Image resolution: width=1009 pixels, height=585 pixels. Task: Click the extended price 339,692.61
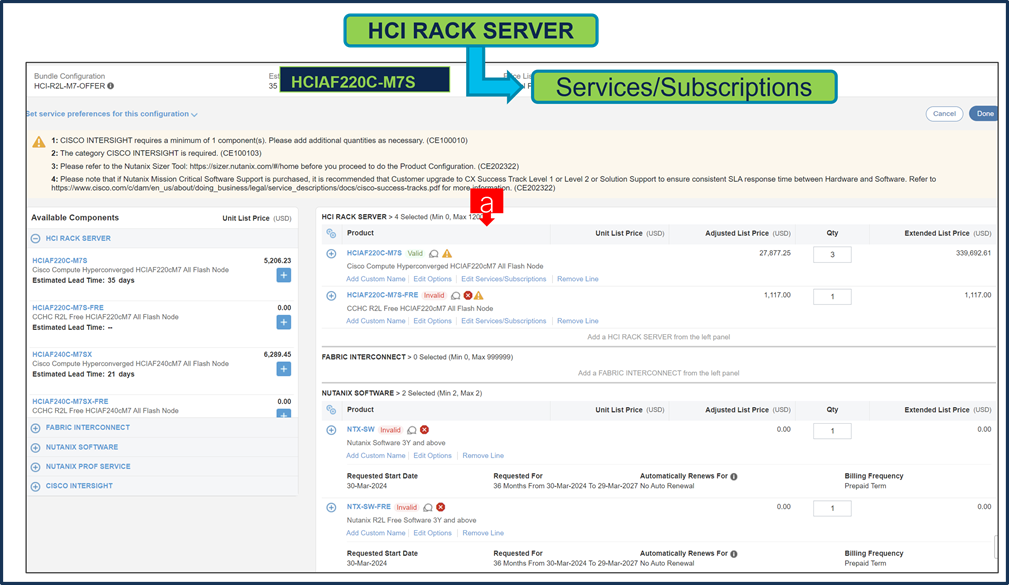[973, 254]
